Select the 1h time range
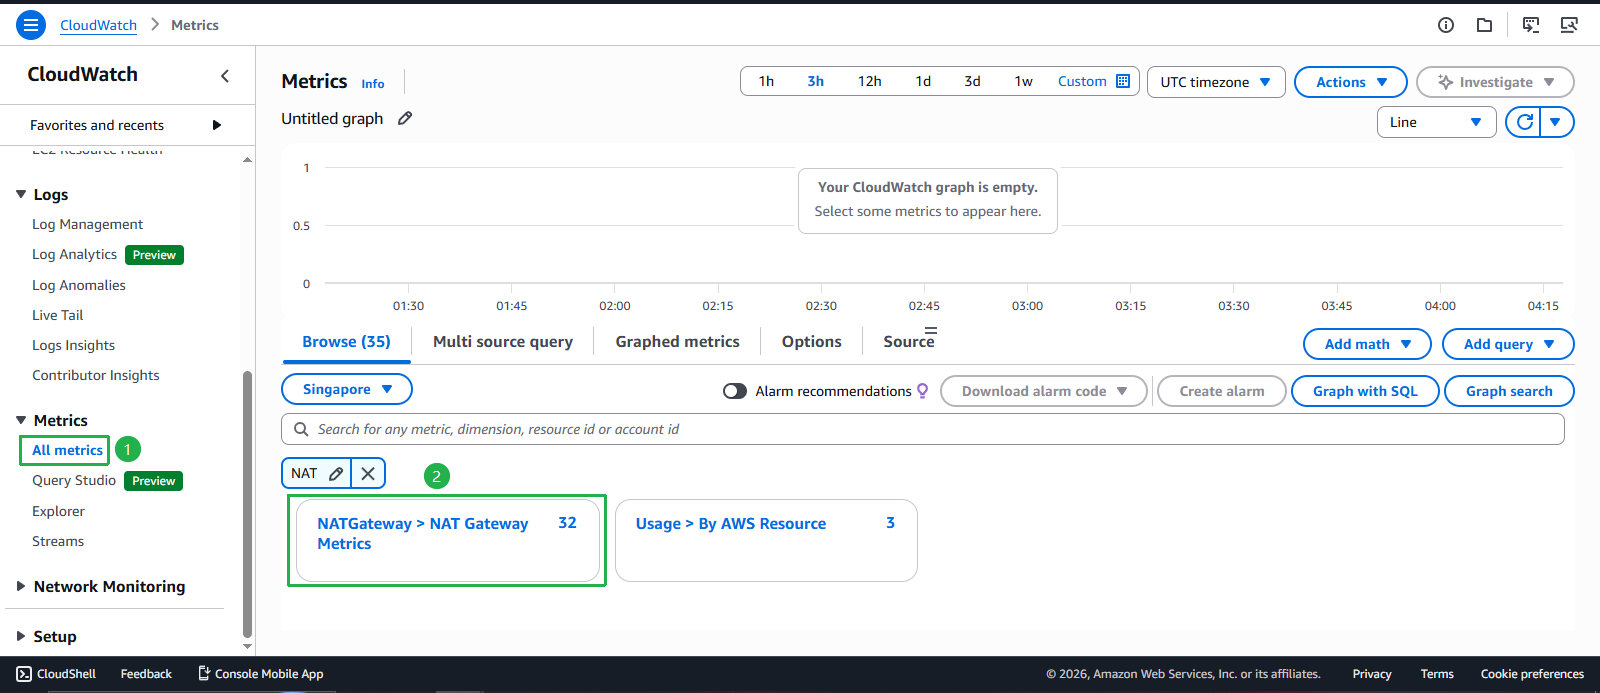Image resolution: width=1600 pixels, height=693 pixels. [766, 81]
